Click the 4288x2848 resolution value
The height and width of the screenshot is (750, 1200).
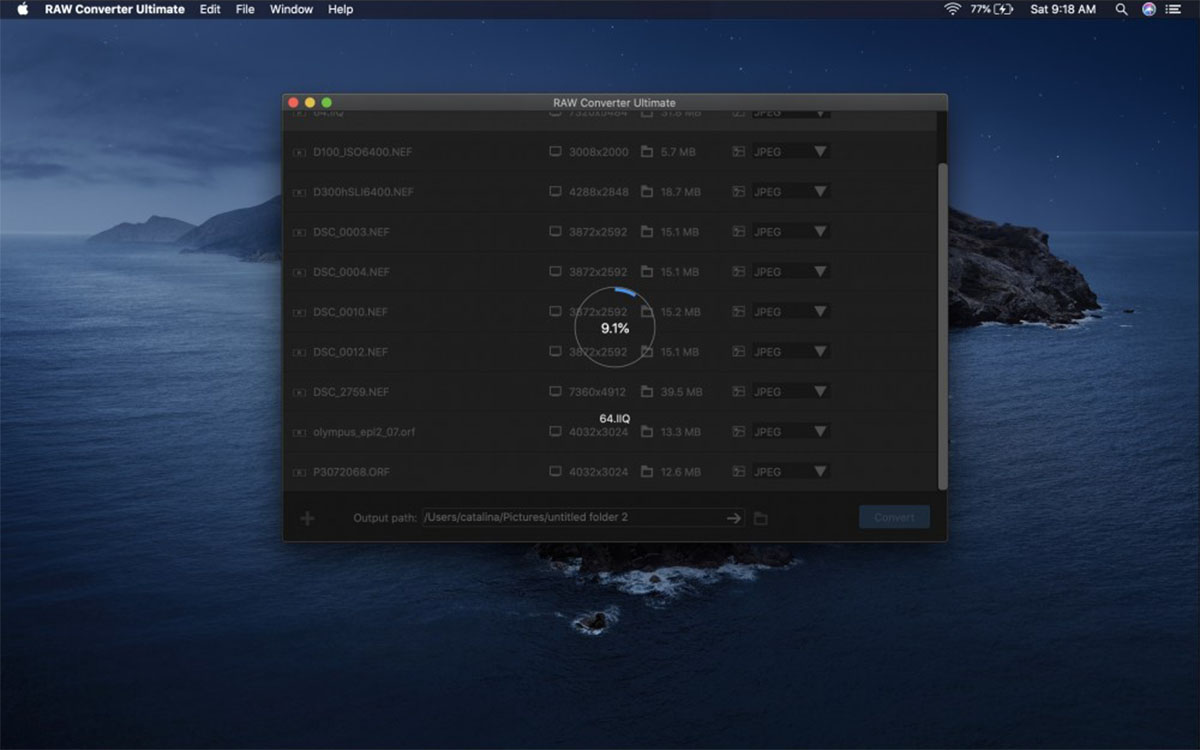pyautogui.click(x=598, y=192)
